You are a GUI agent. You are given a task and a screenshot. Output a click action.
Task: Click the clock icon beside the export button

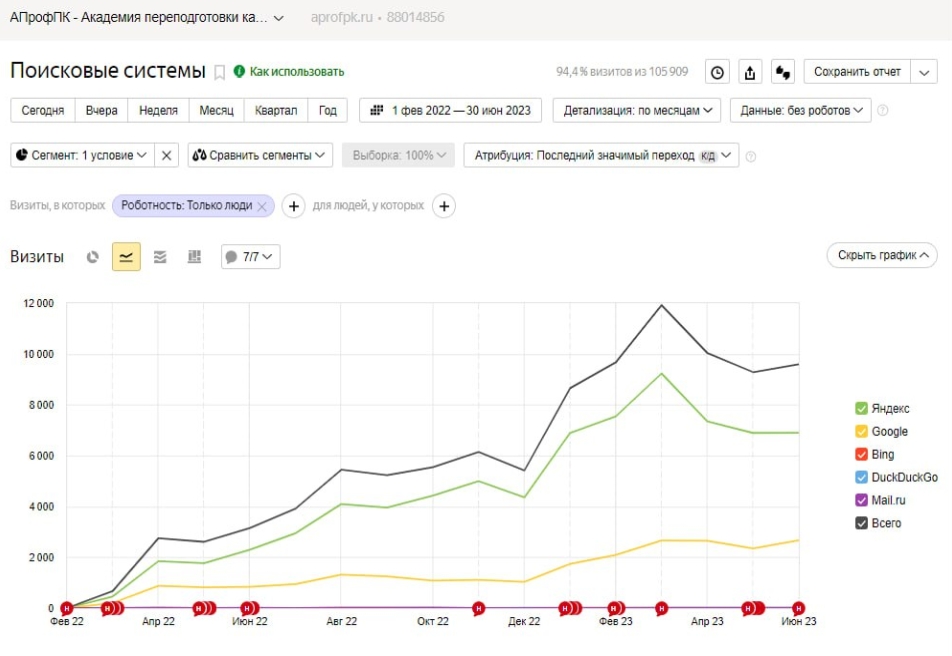click(717, 72)
